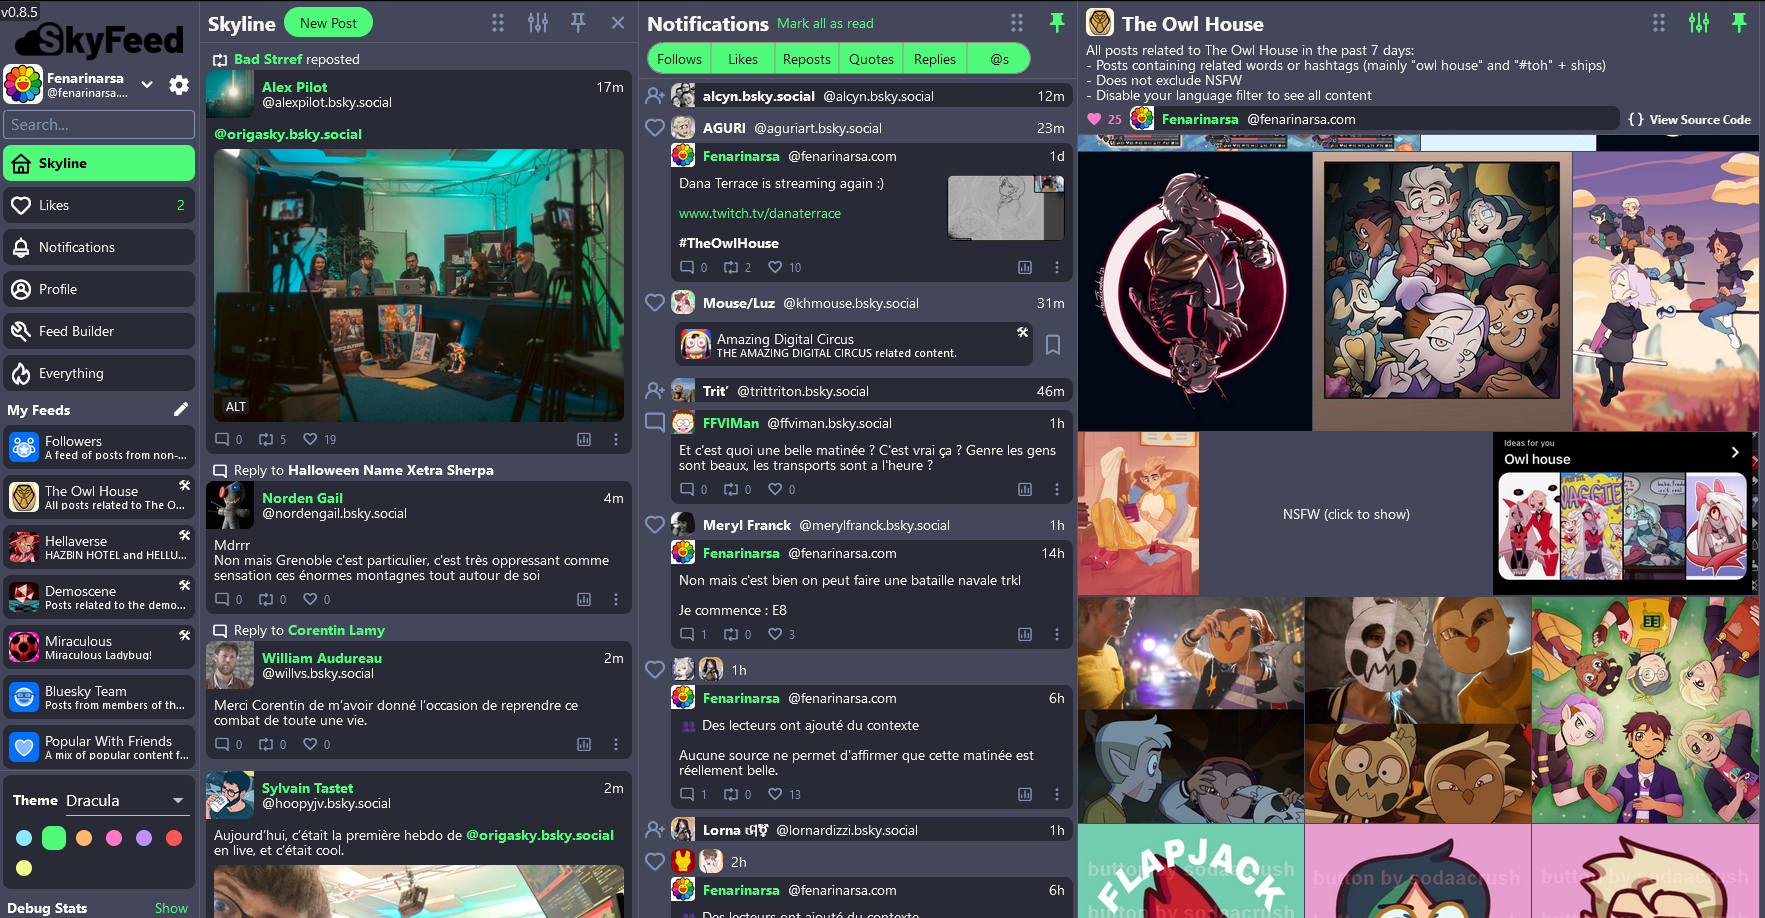Select the red accent color swatch

point(174,838)
